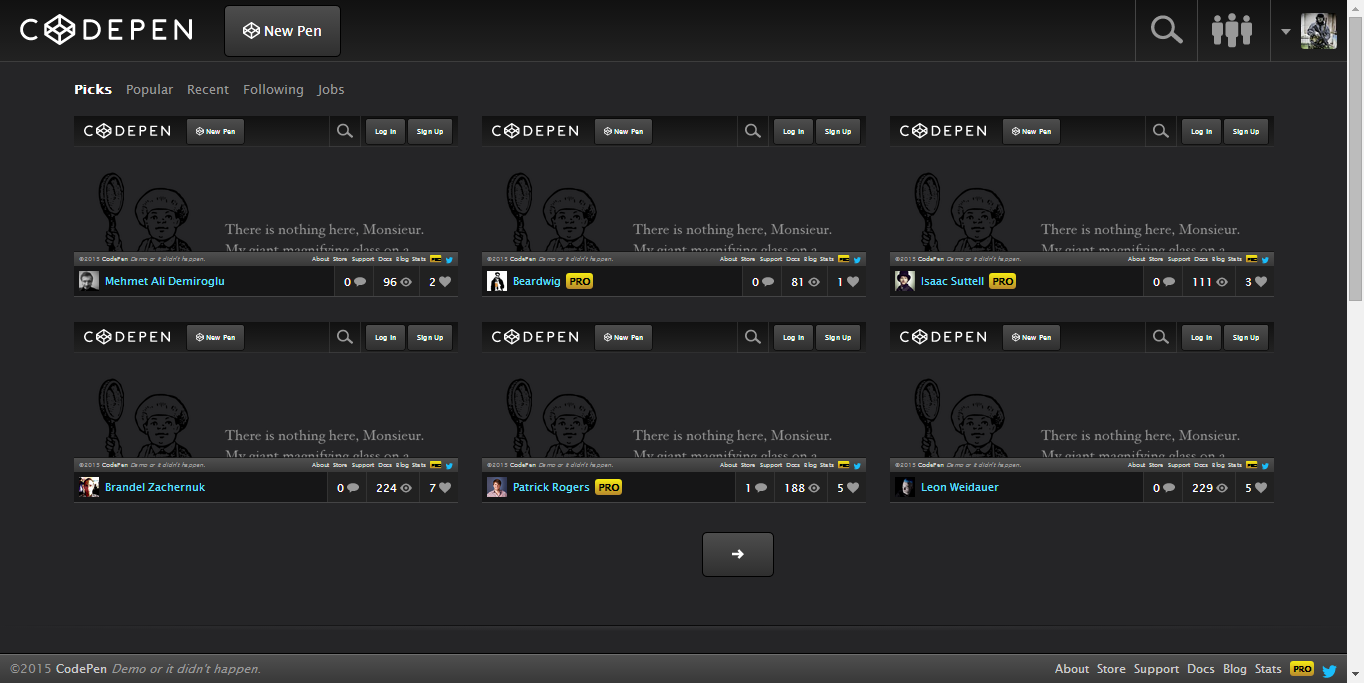The height and width of the screenshot is (683, 1364).
Task: Click Patrick Rogers' PRO badge
Action: pyautogui.click(x=609, y=487)
